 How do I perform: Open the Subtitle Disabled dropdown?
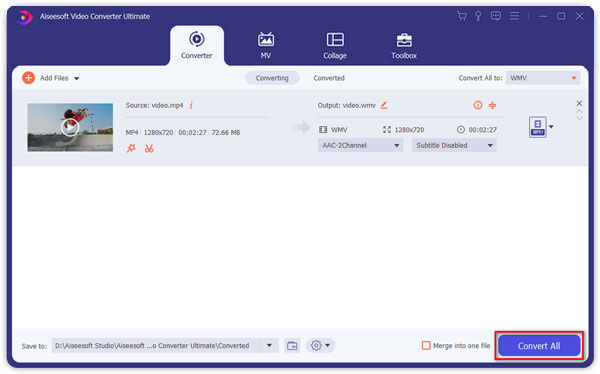[x=454, y=145]
